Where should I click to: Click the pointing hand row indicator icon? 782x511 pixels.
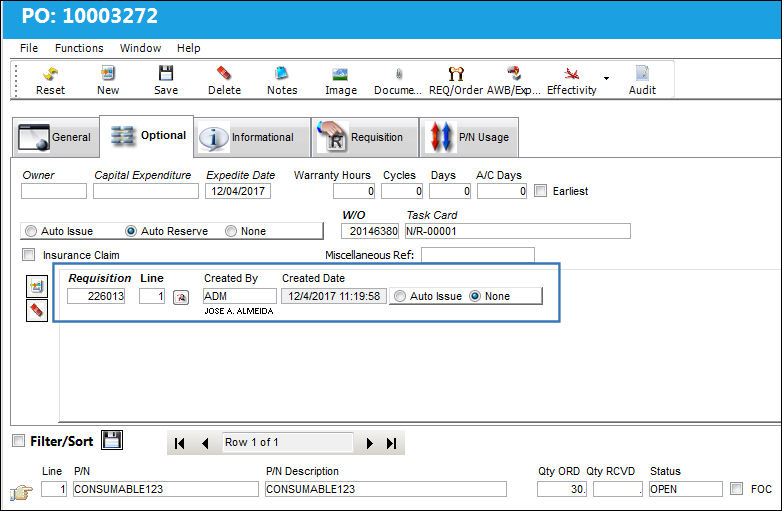click(x=21, y=492)
